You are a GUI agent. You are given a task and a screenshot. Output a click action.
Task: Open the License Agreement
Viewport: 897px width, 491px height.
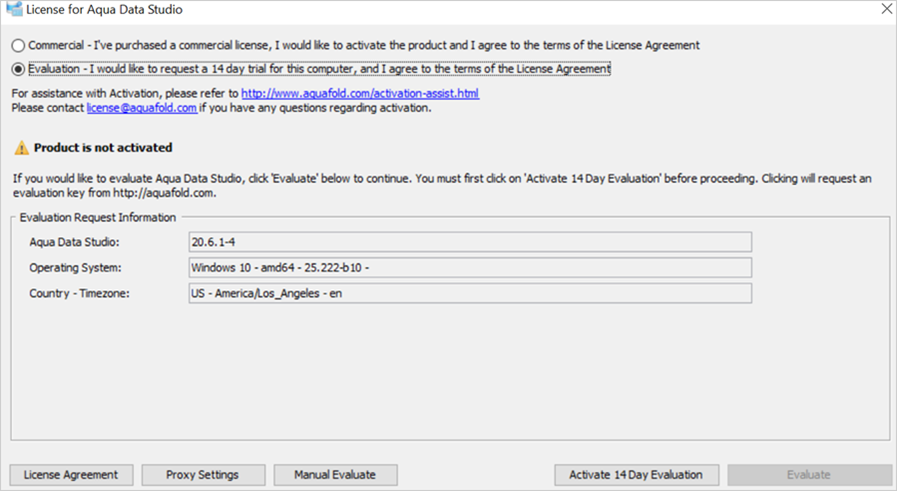click(71, 475)
